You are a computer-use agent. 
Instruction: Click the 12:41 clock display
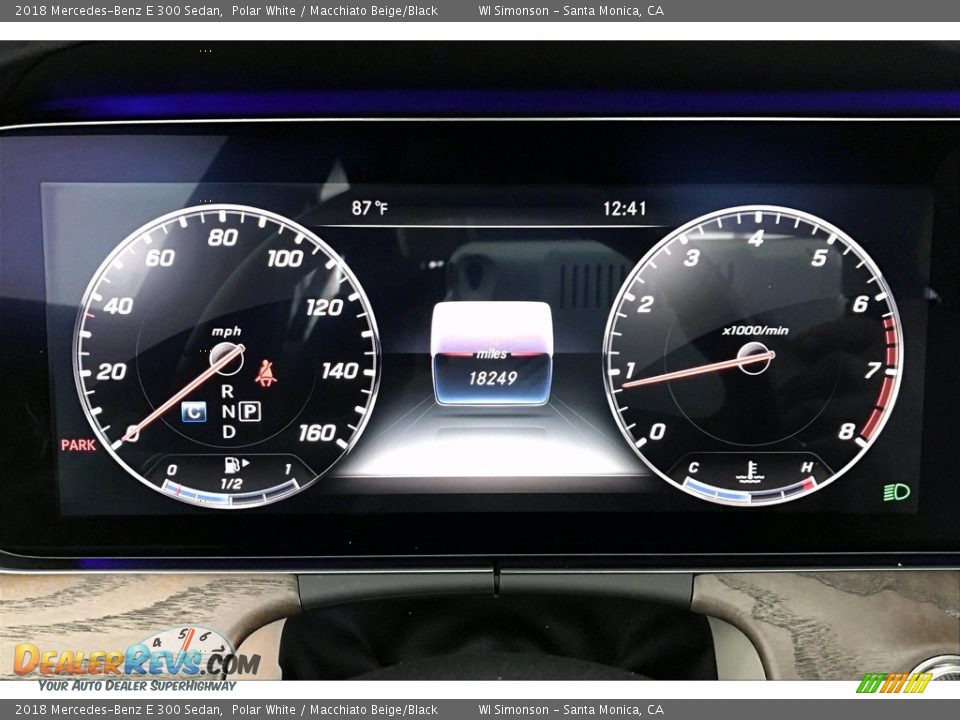pos(624,209)
